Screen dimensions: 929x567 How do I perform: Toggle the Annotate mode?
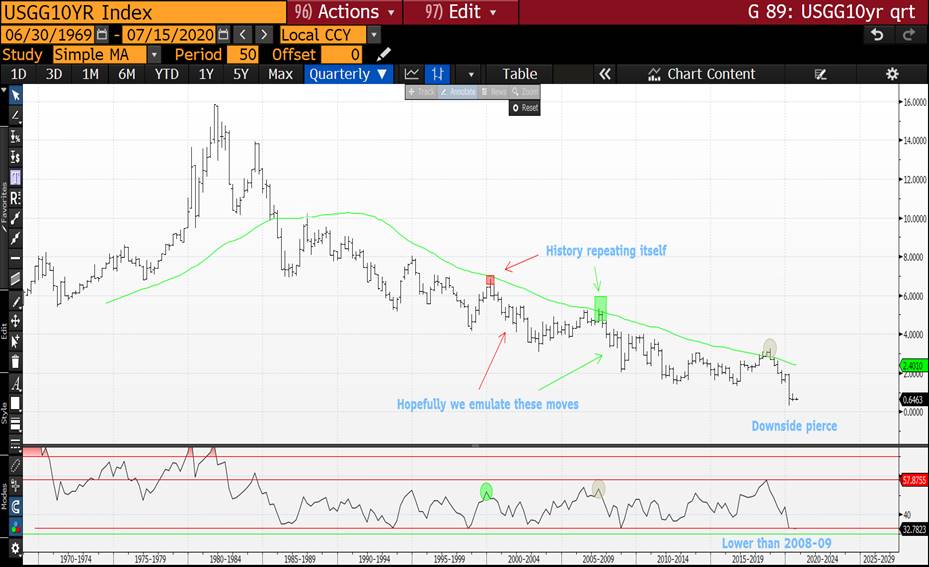(x=459, y=92)
